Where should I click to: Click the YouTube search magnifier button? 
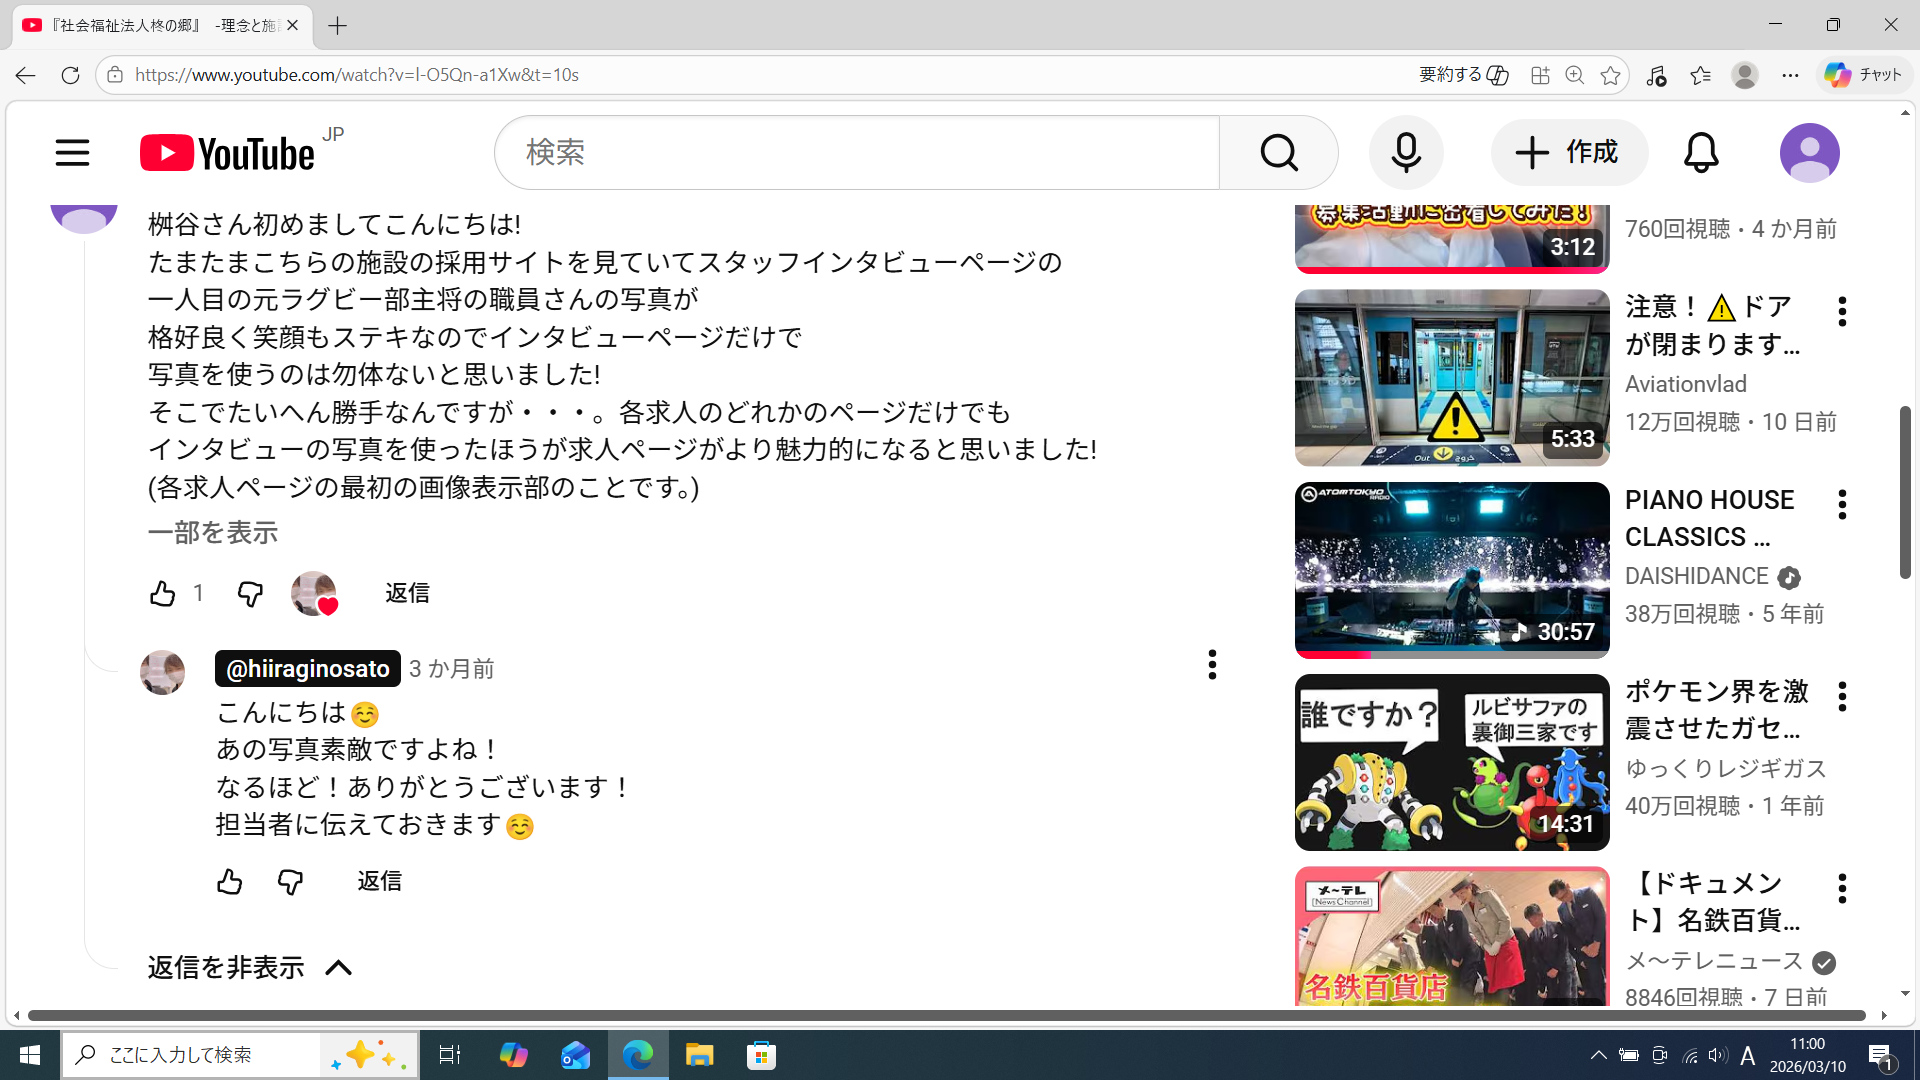click(x=1278, y=153)
